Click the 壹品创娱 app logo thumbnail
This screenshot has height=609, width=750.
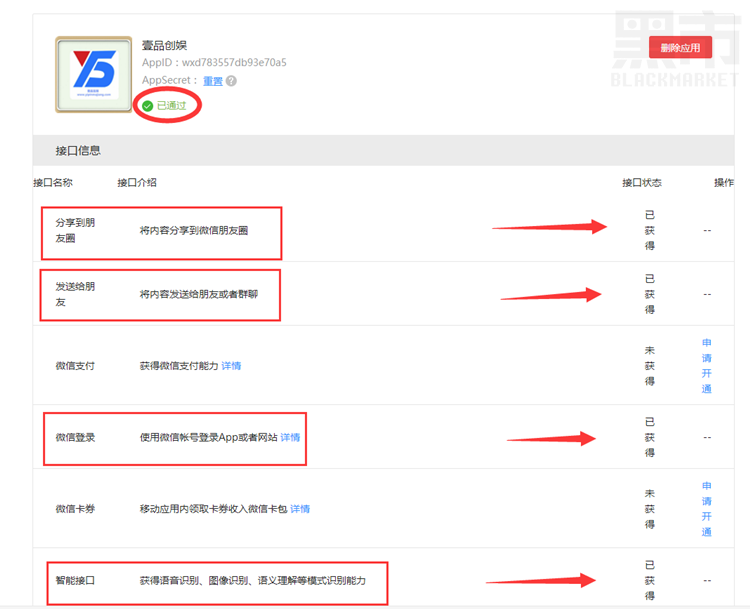click(x=94, y=75)
